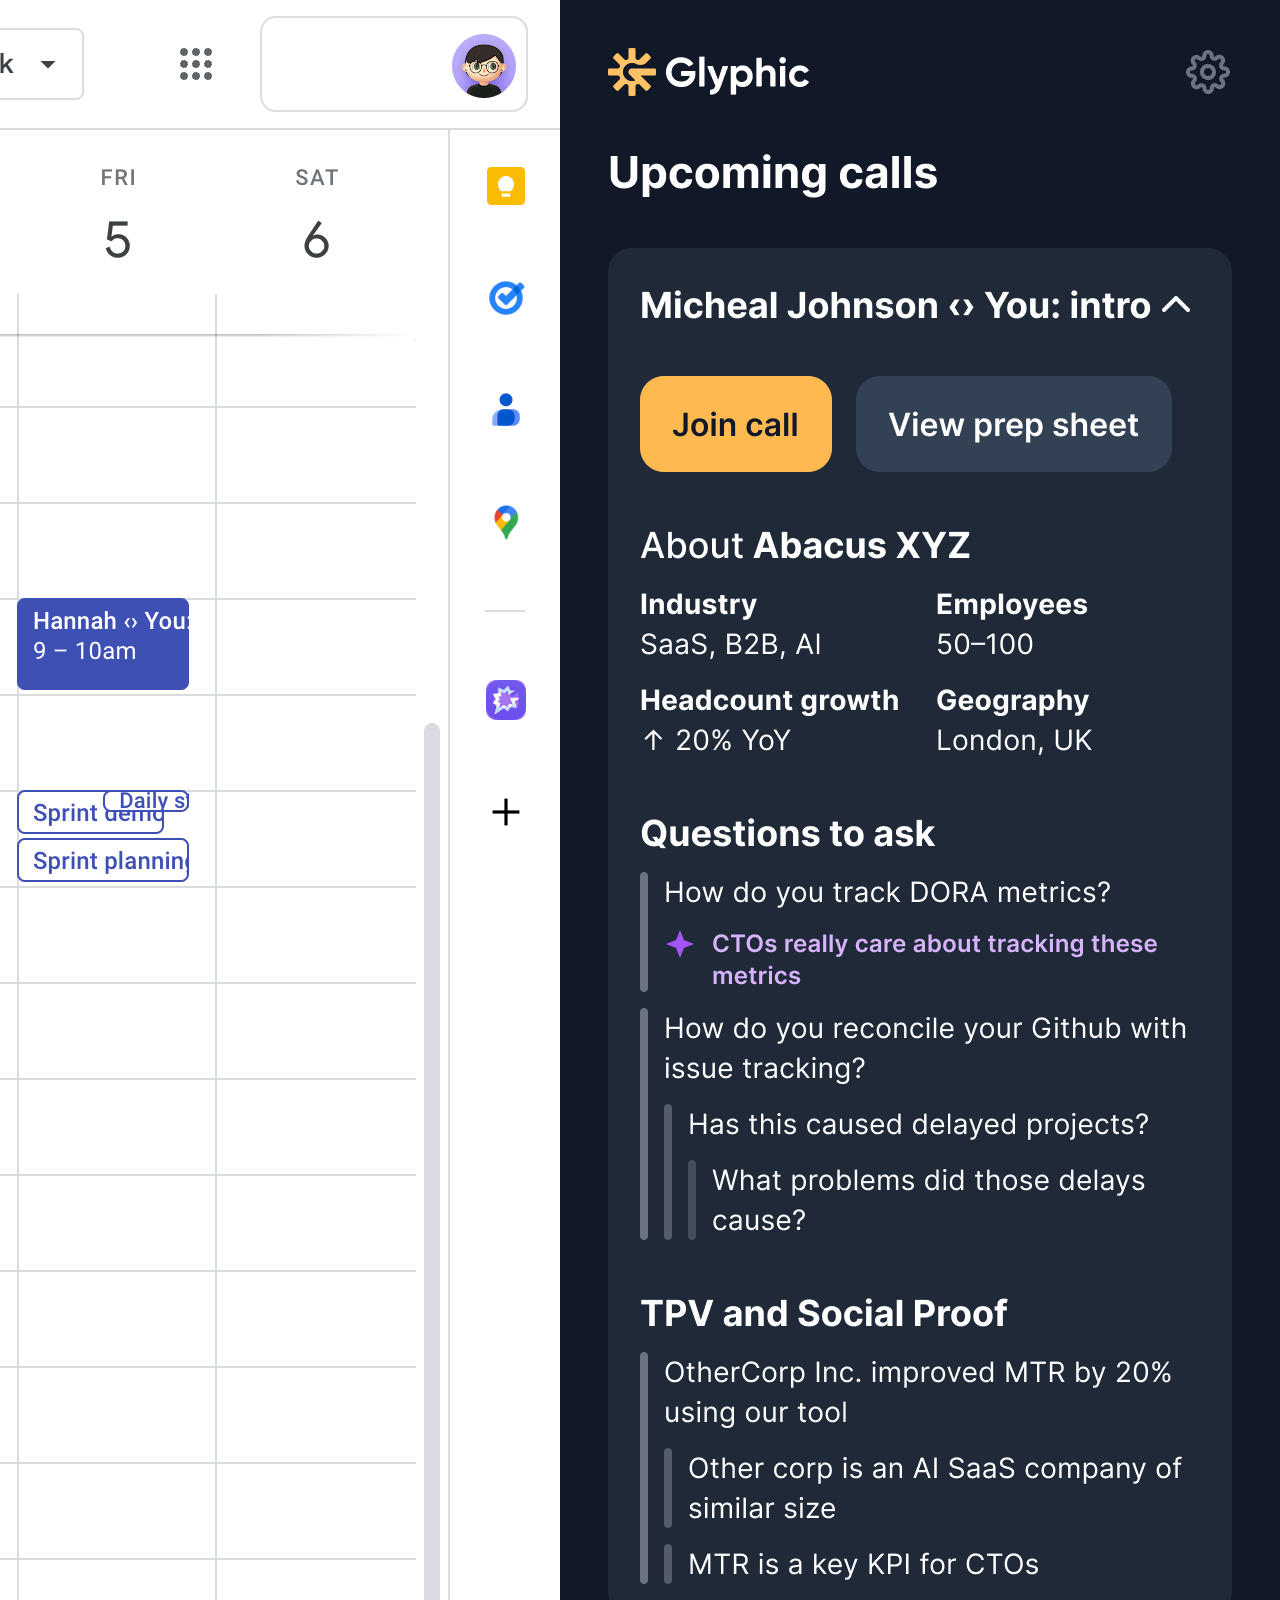1280x1600 pixels.
Task: Open Glyphic settings gear
Action: tap(1207, 72)
